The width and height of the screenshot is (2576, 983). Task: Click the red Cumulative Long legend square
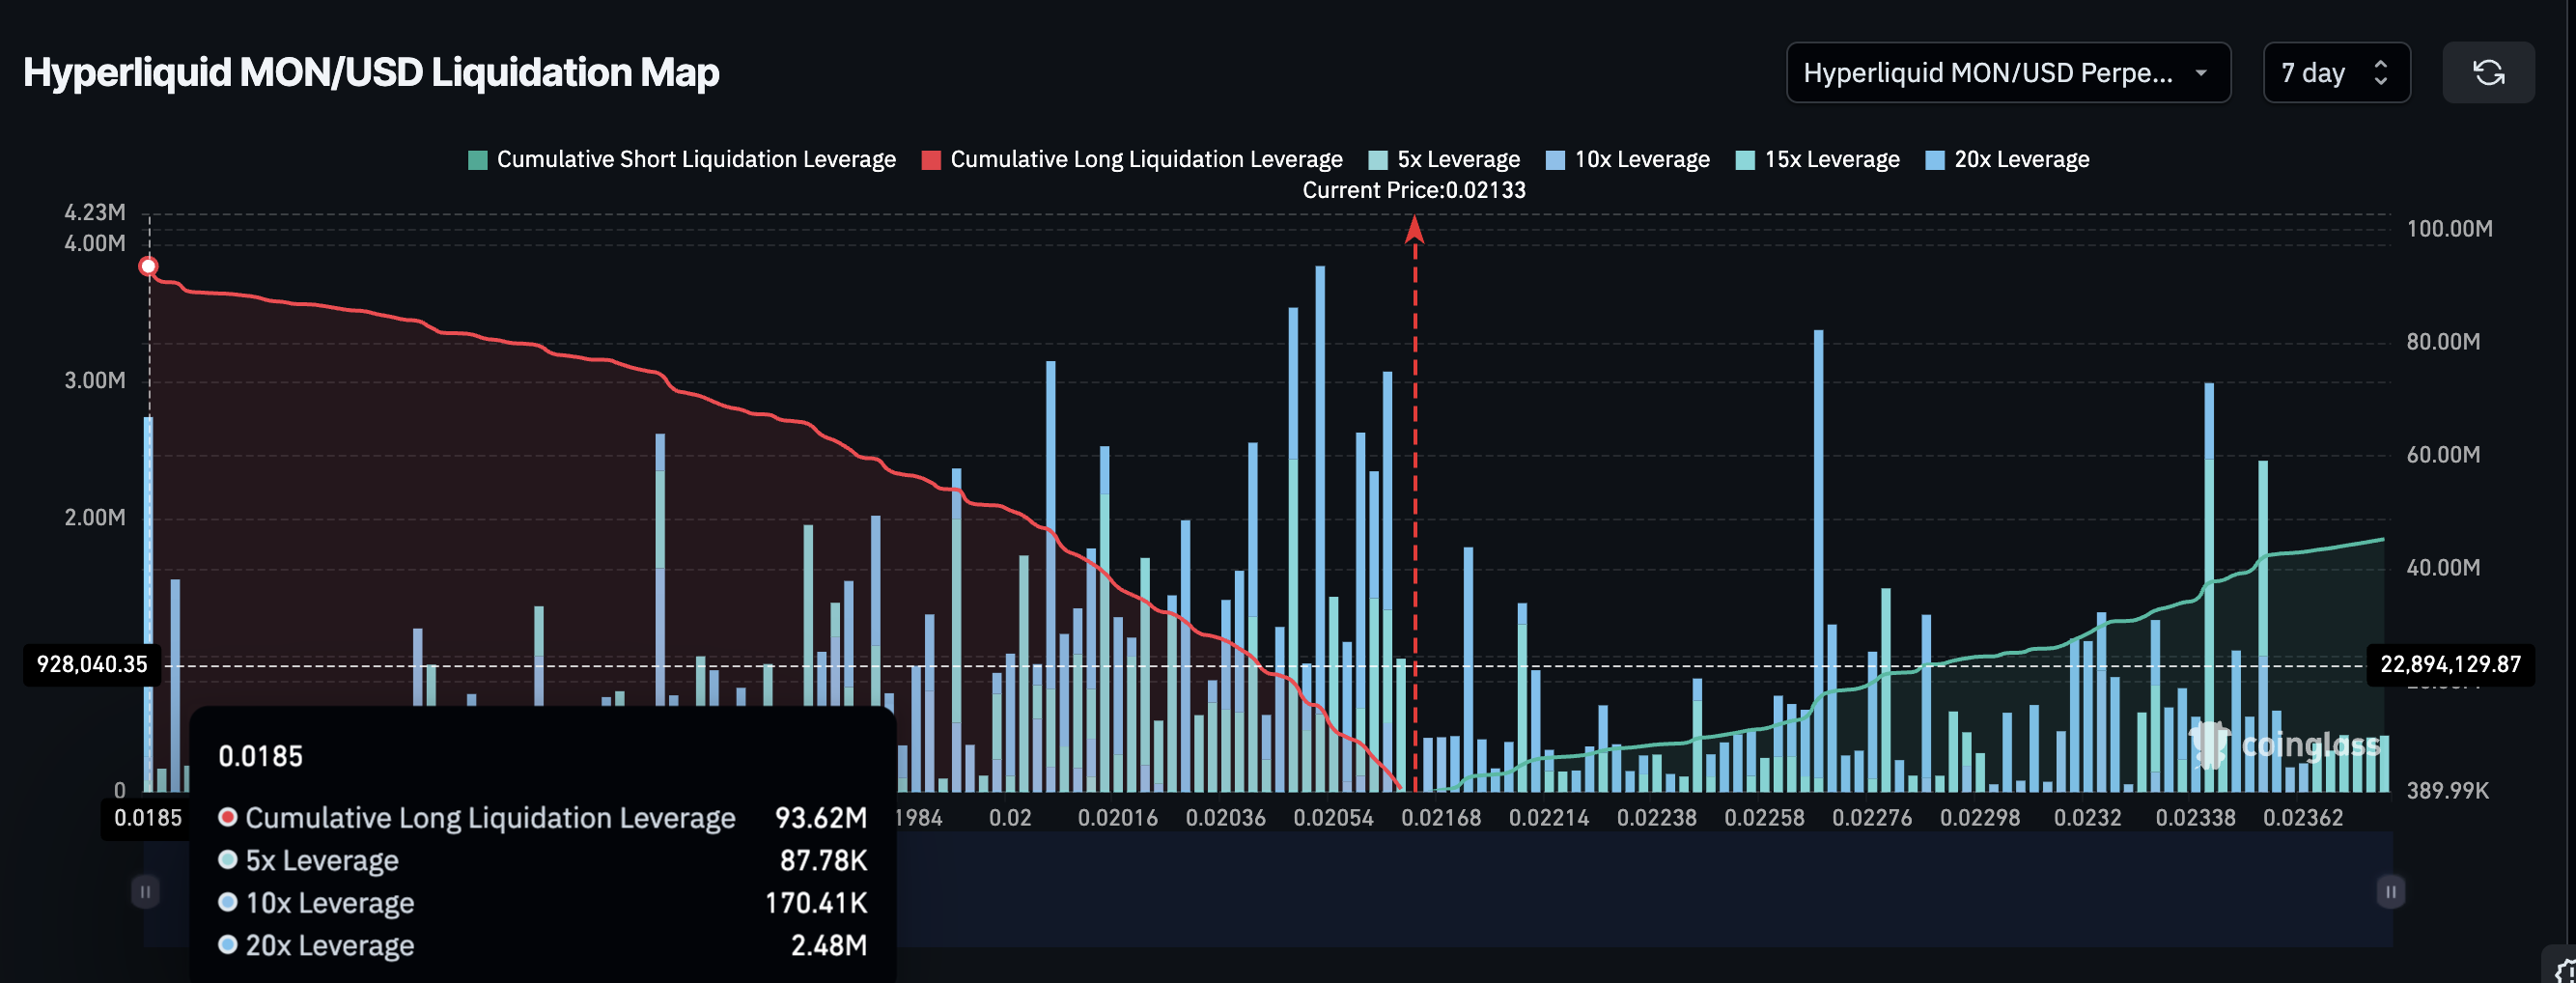(x=931, y=160)
